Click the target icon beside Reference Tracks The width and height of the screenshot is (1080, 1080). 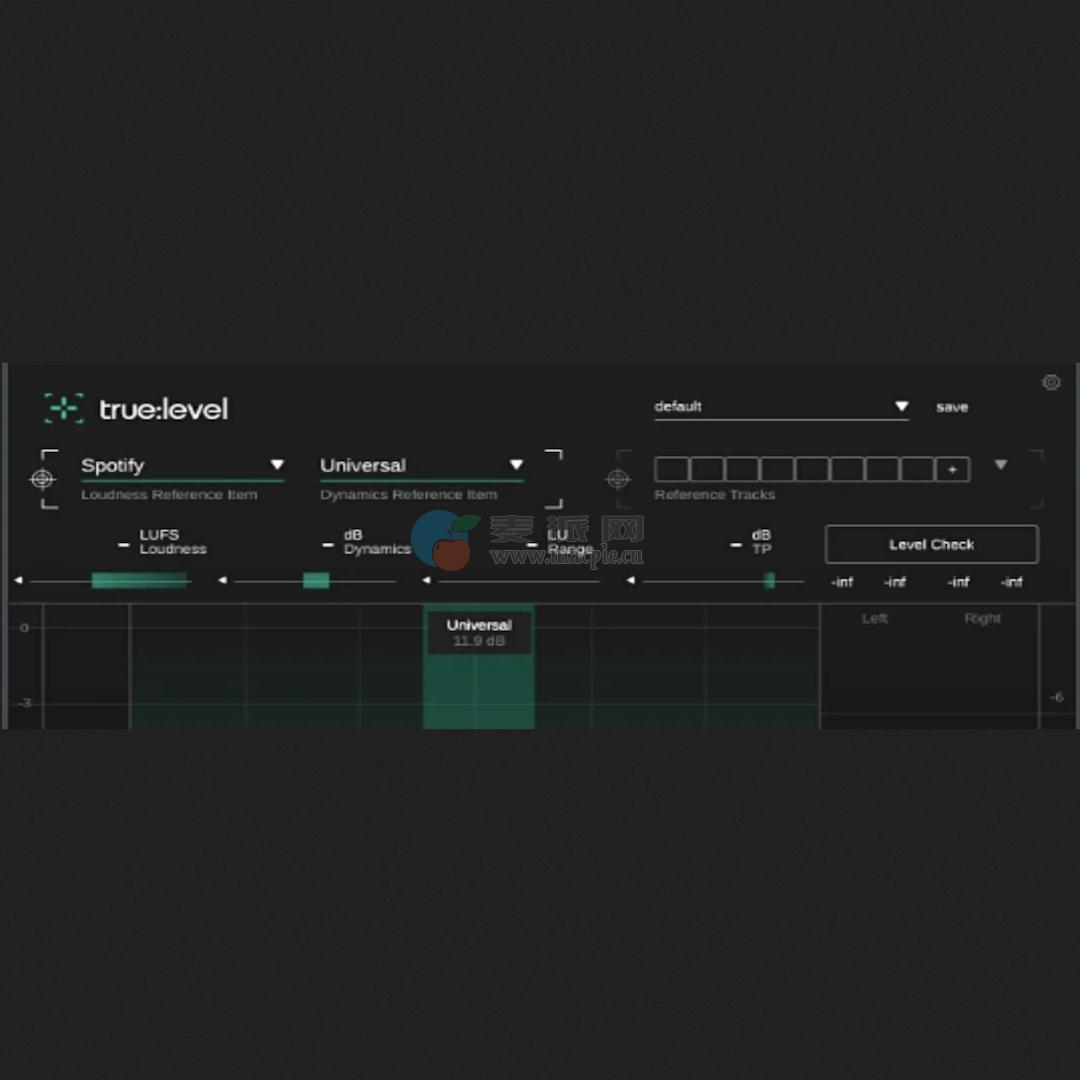[x=619, y=479]
